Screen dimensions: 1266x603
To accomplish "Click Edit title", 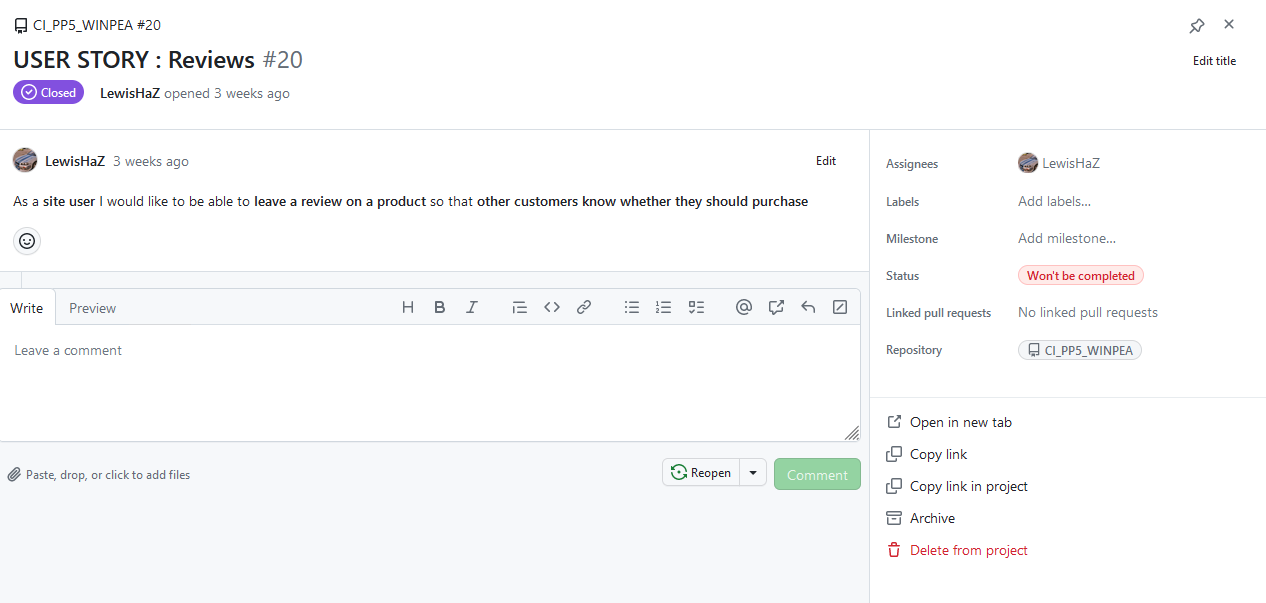I will [1214, 61].
